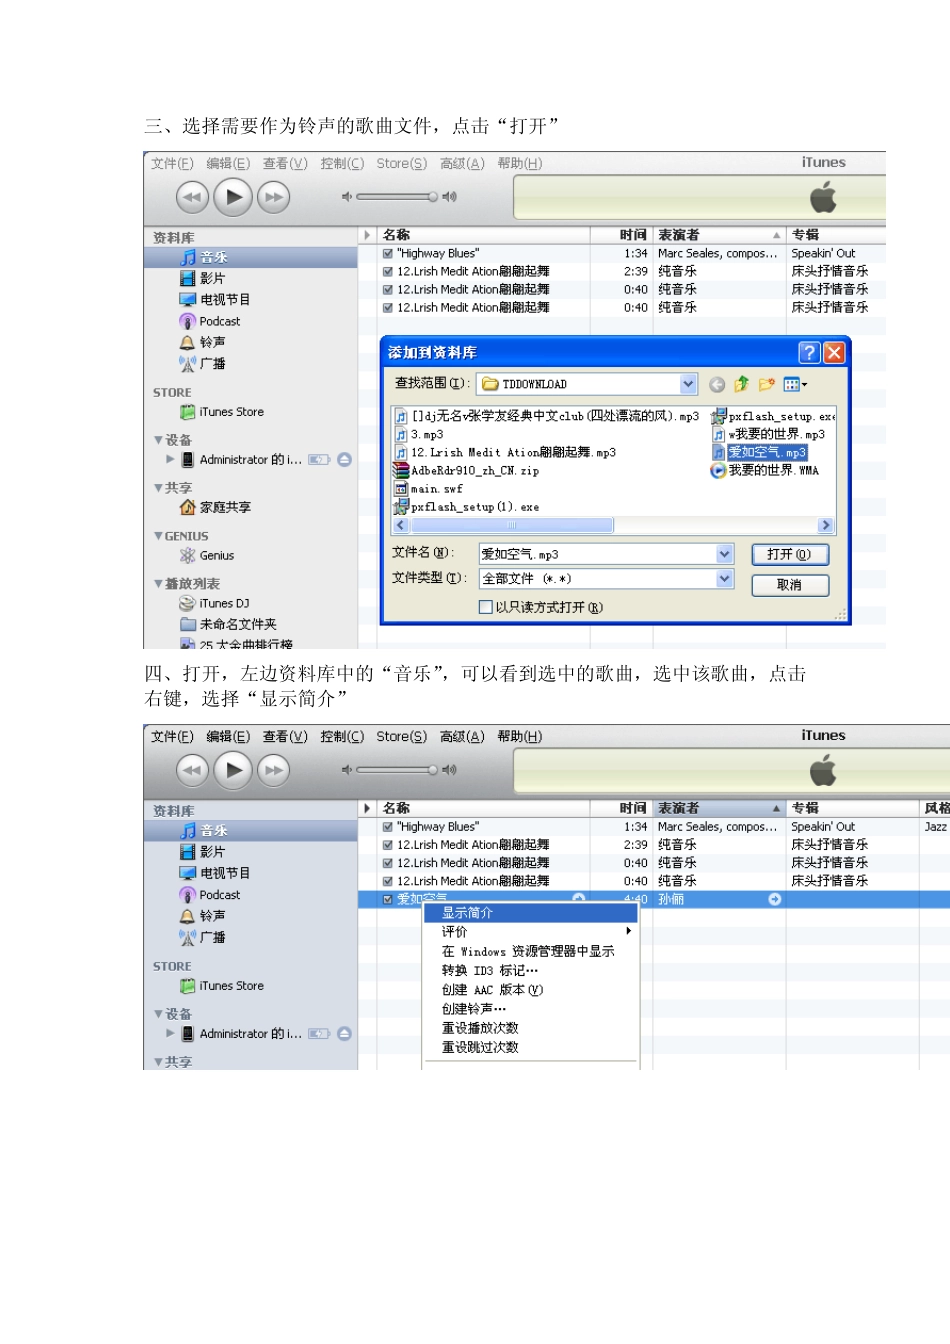Click the Back arrow in 添加到资料库 dialog

pos(717,384)
